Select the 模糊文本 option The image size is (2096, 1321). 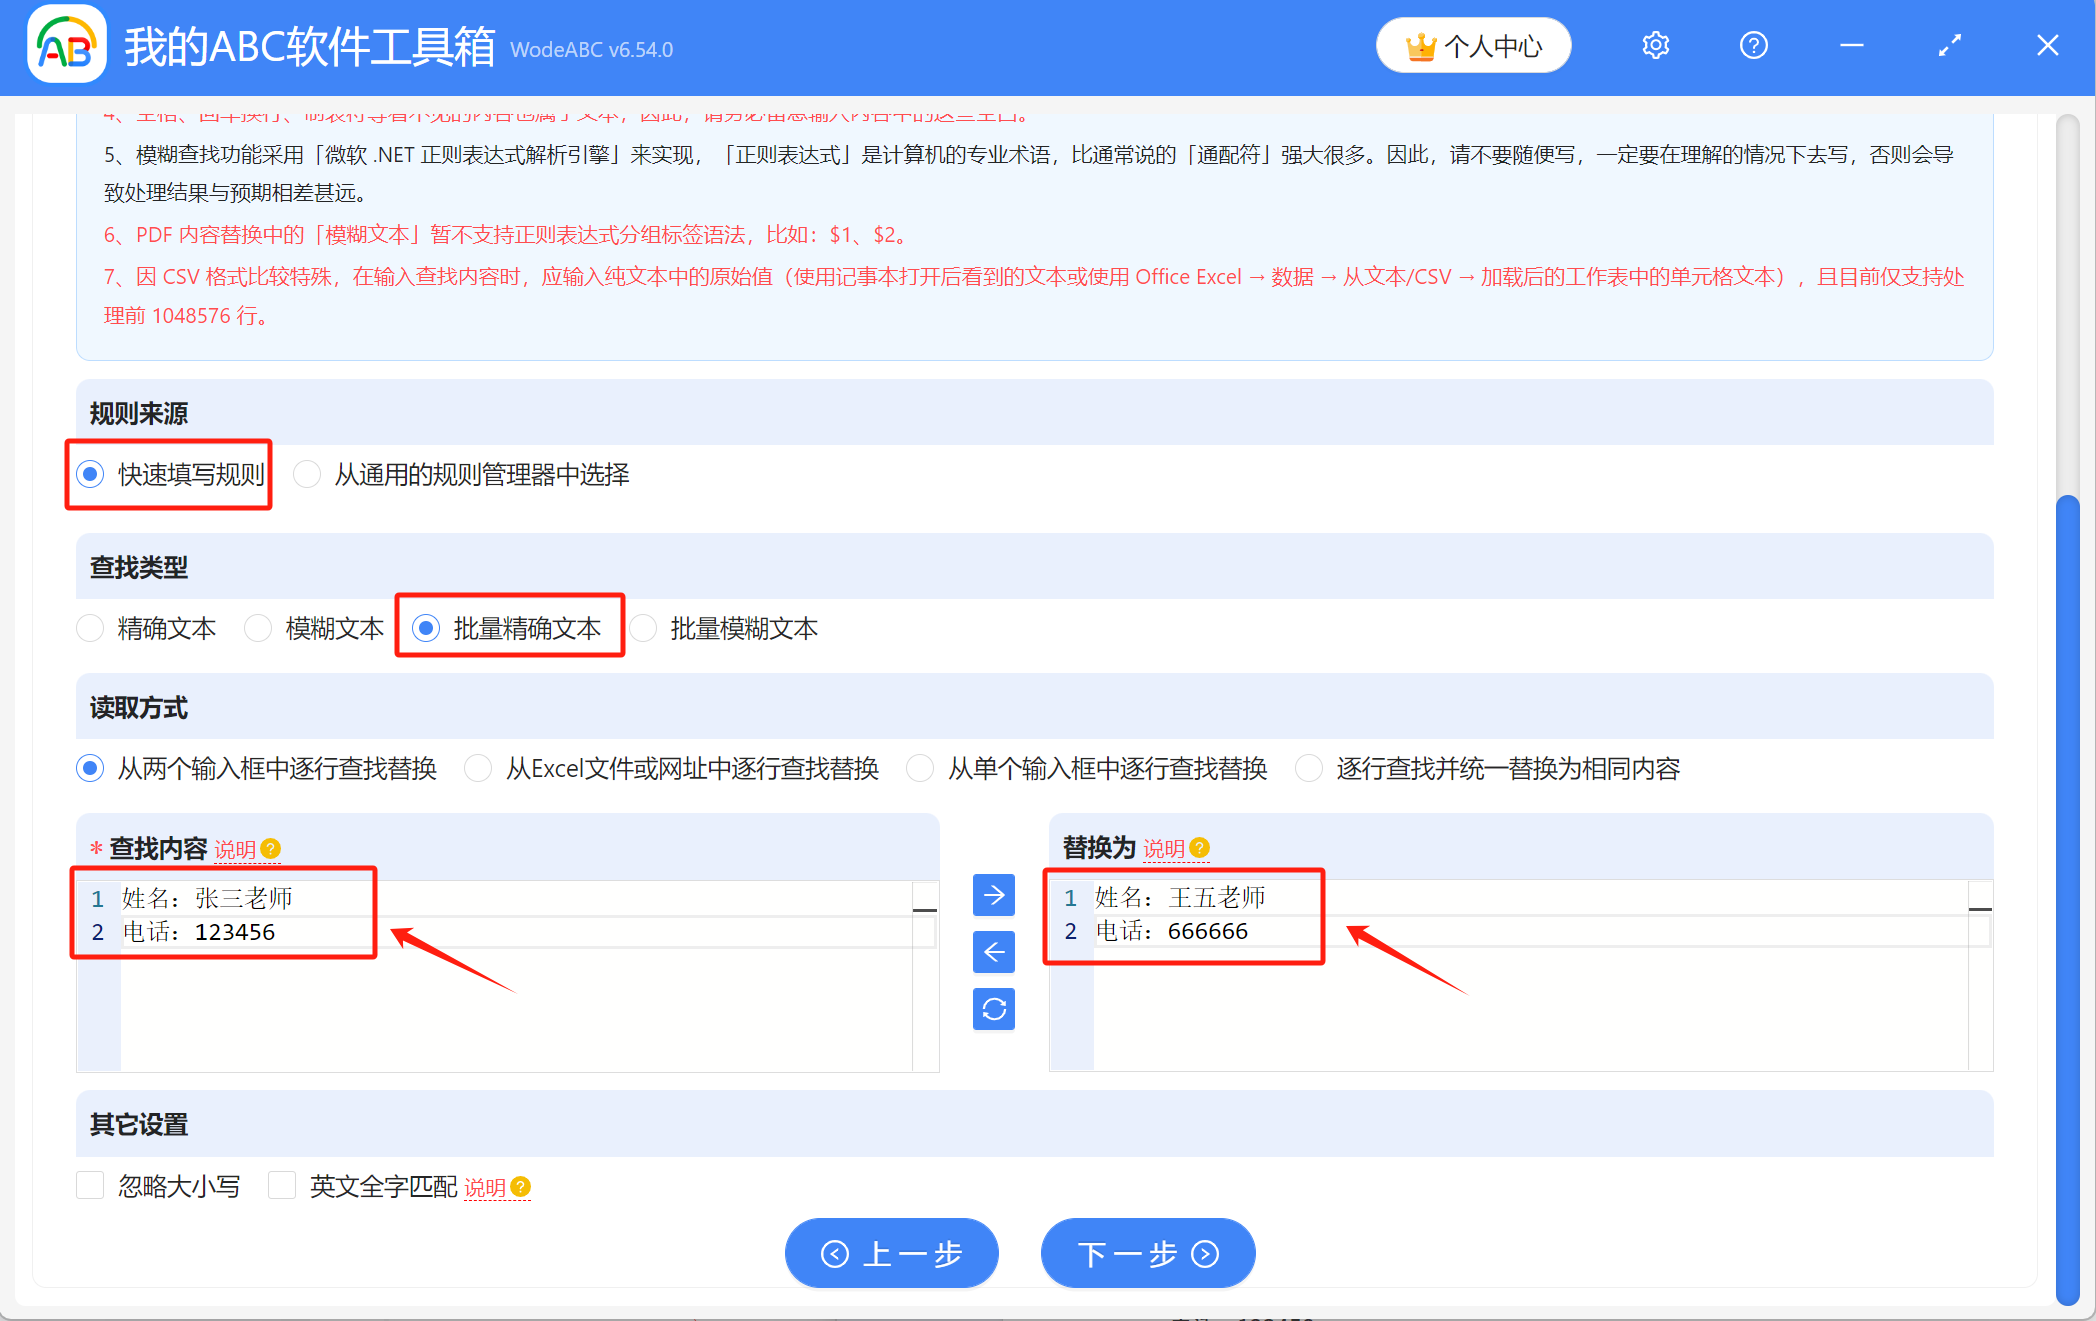coord(258,628)
